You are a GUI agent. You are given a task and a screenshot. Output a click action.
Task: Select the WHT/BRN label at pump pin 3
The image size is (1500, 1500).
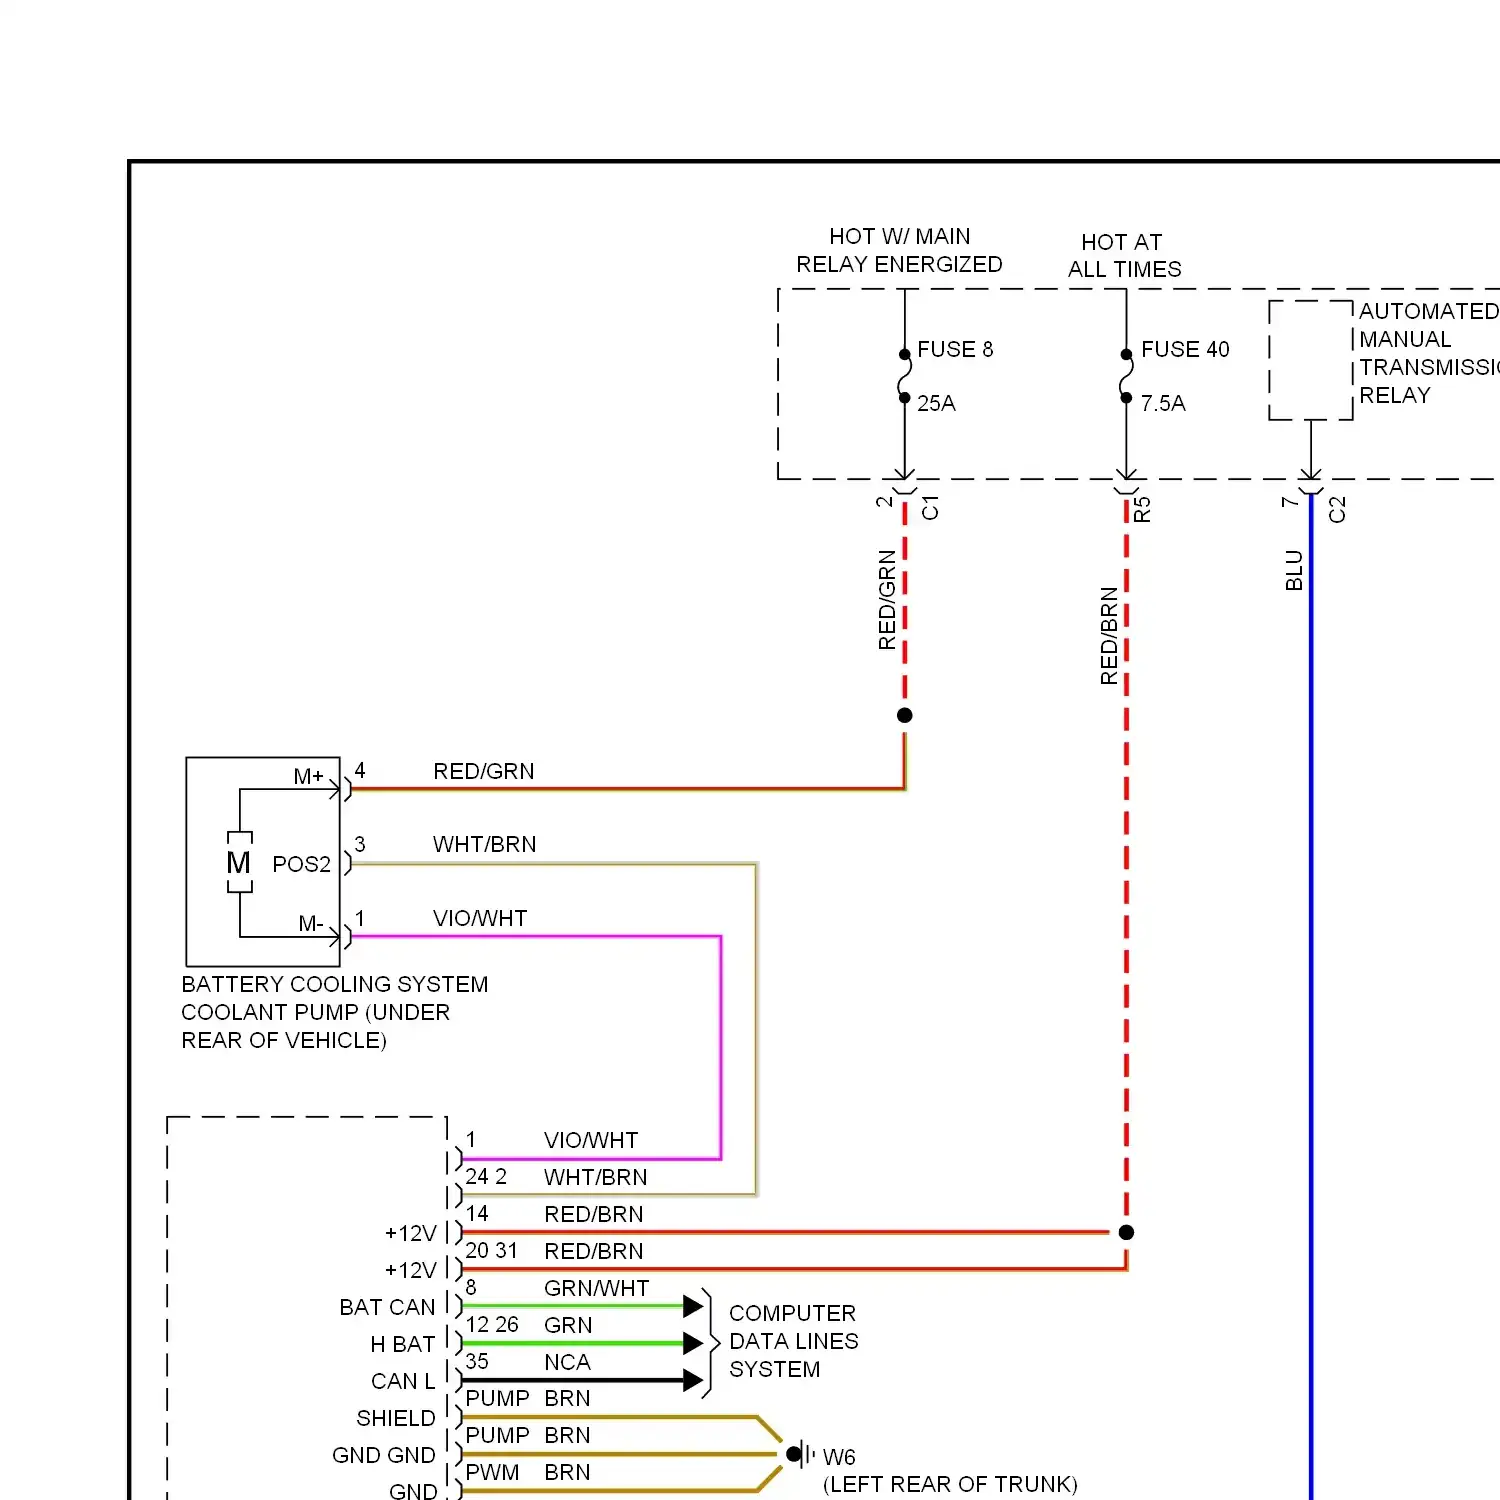point(485,844)
